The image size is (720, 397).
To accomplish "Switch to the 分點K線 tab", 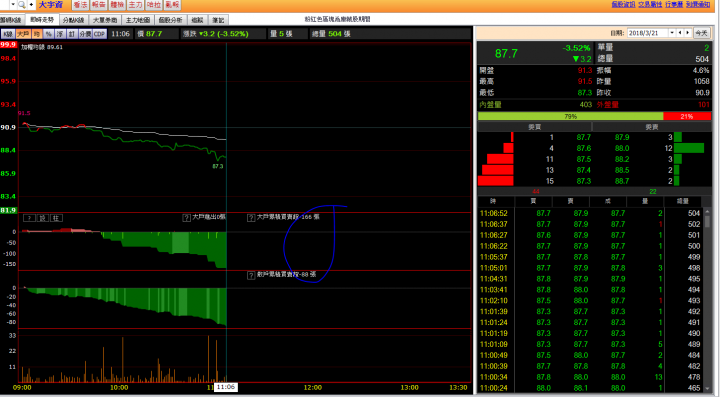I will [x=73, y=20].
